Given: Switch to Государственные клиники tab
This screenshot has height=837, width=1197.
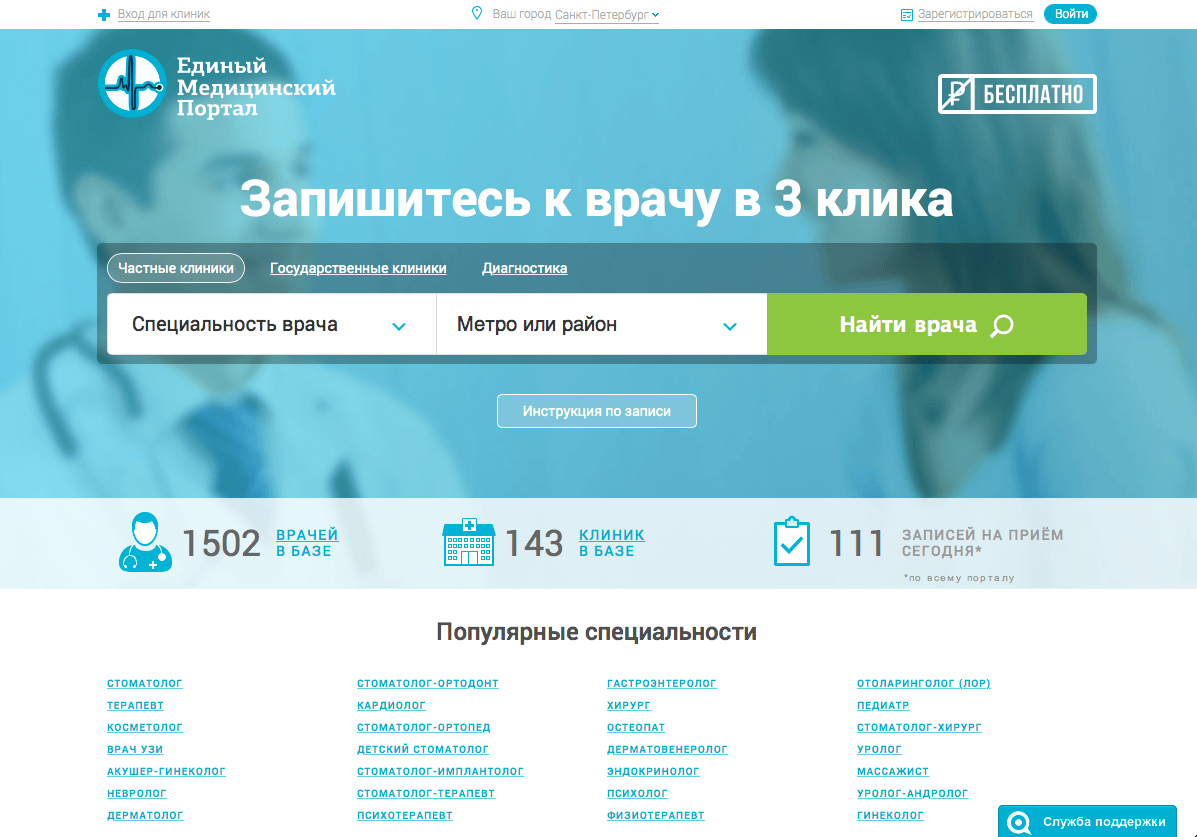Looking at the screenshot, I should click(x=358, y=268).
